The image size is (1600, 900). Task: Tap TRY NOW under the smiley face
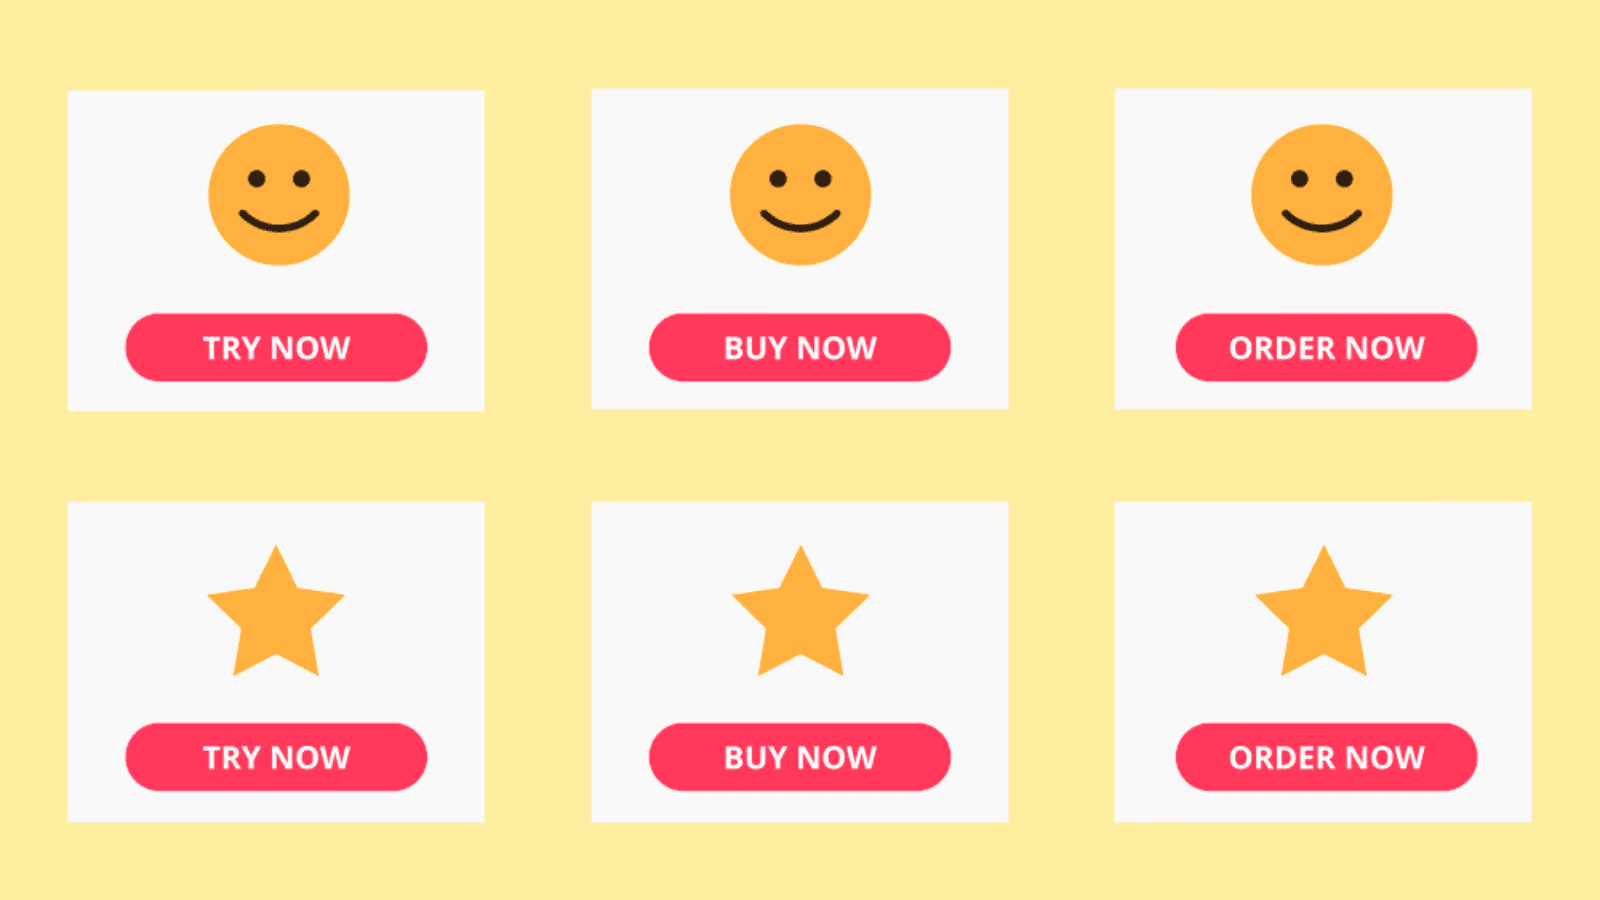pyautogui.click(x=276, y=347)
